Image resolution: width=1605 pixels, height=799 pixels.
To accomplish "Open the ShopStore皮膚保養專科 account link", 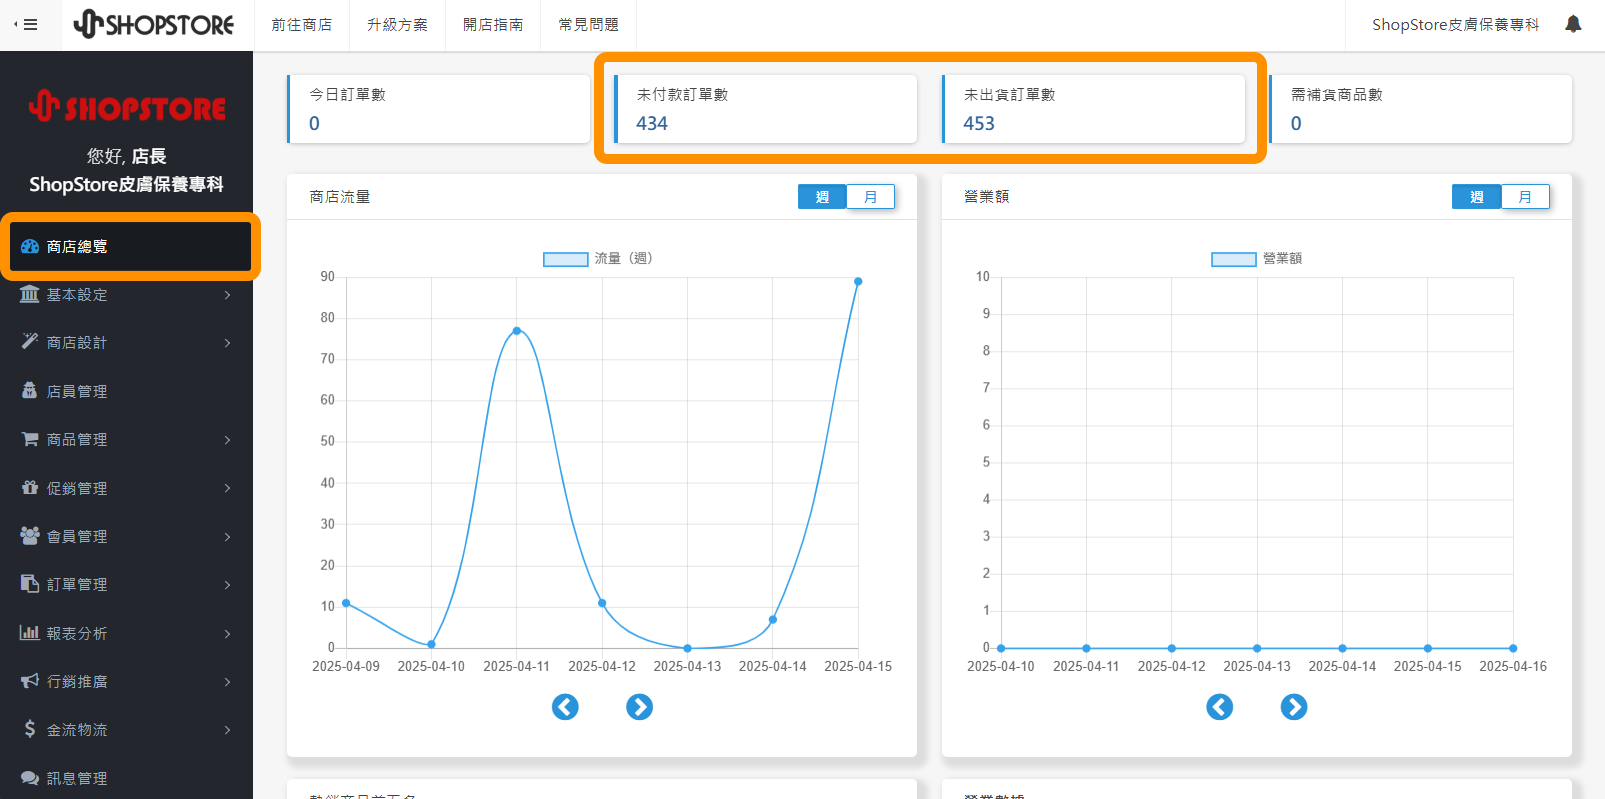I will [1455, 25].
